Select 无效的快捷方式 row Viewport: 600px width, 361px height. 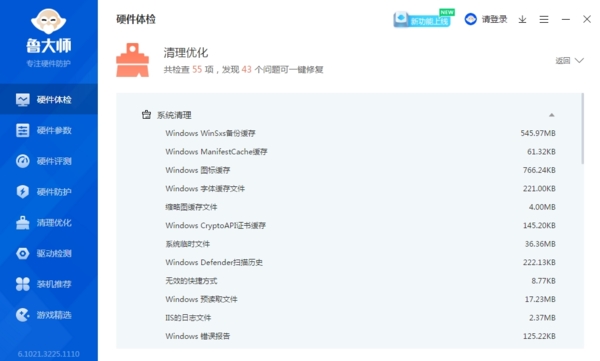click(x=360, y=281)
